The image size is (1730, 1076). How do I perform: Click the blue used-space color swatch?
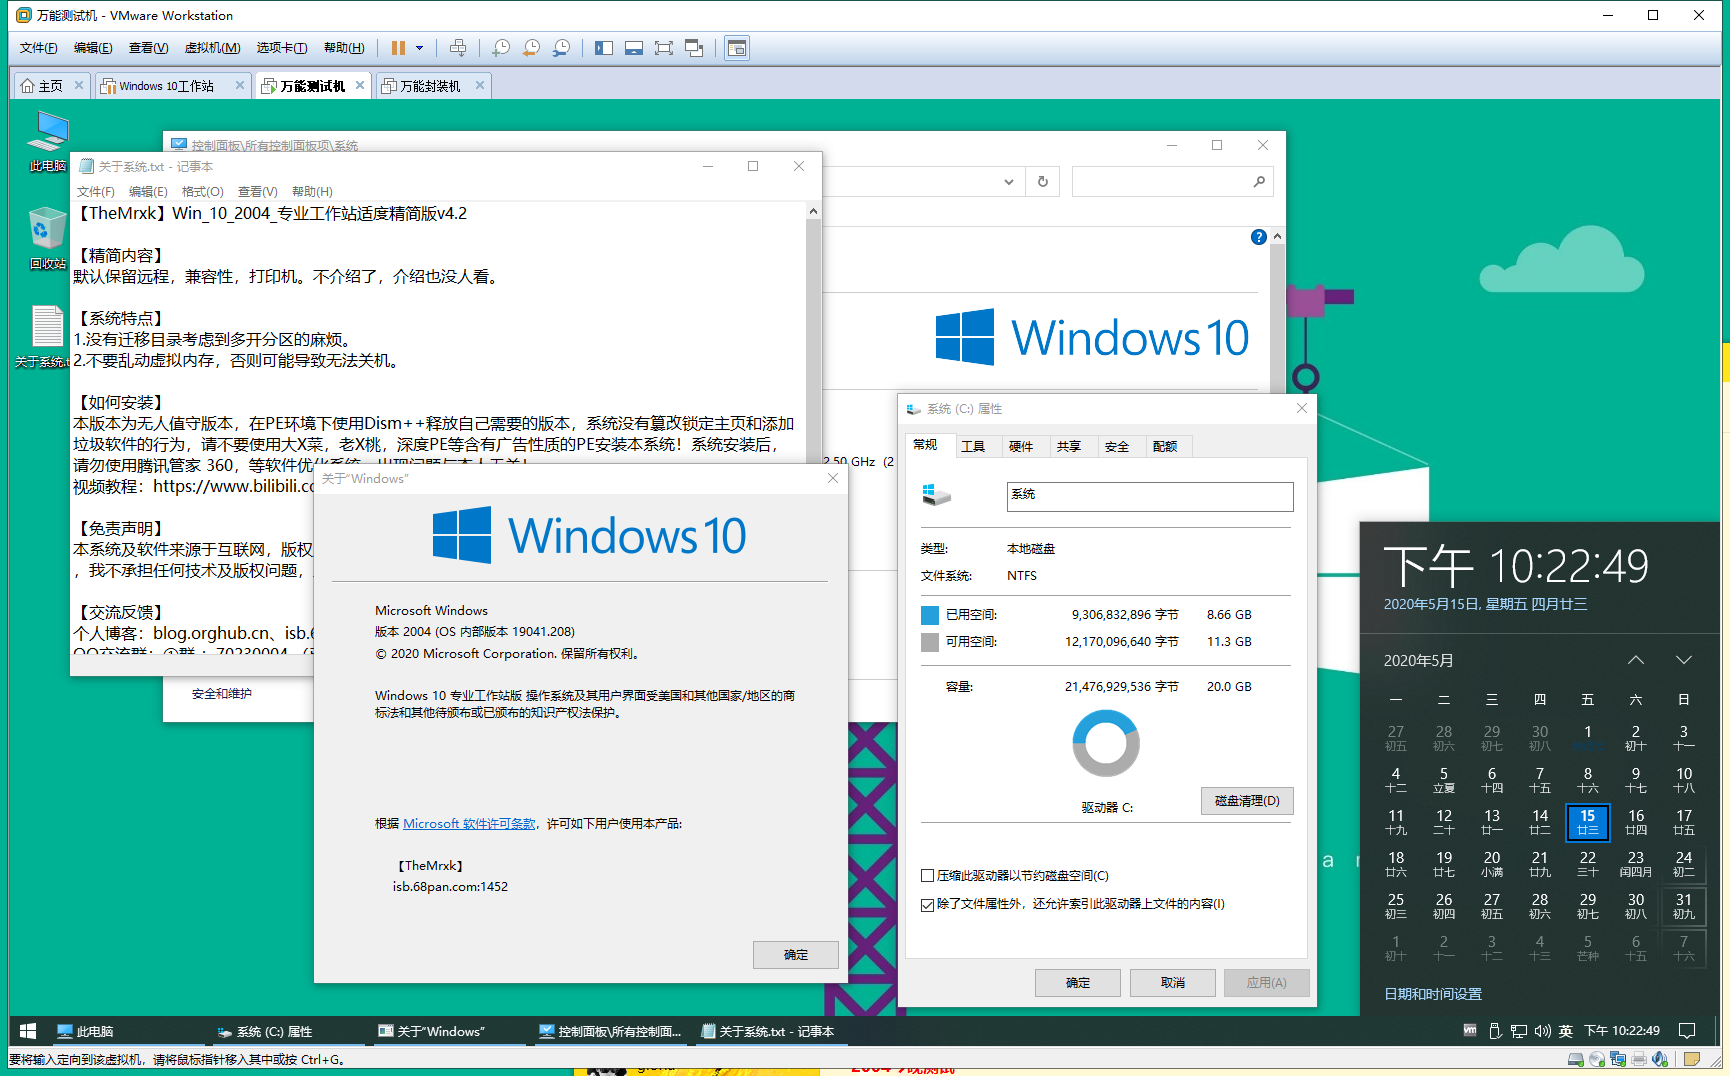tap(929, 614)
